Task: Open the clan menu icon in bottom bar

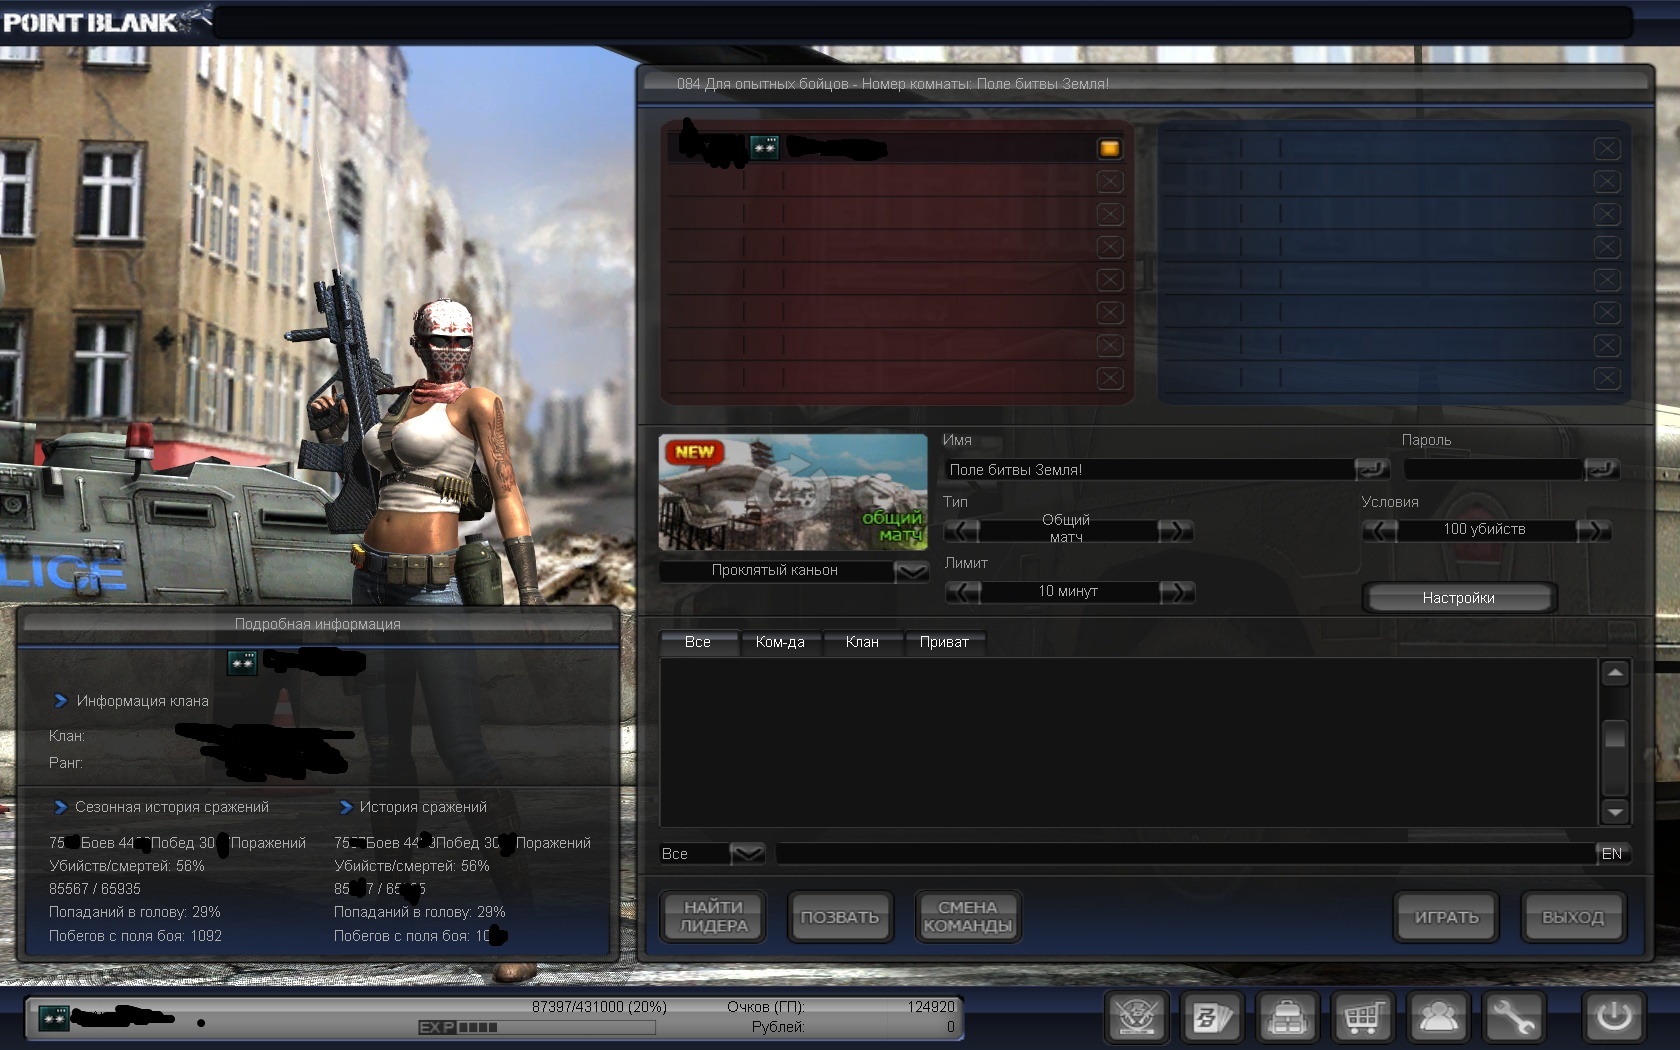Action: 1137,1018
